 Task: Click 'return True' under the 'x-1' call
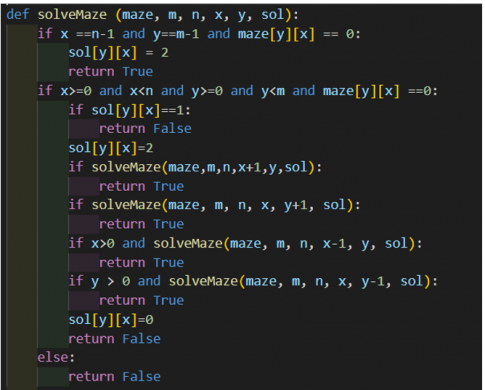pos(141,263)
